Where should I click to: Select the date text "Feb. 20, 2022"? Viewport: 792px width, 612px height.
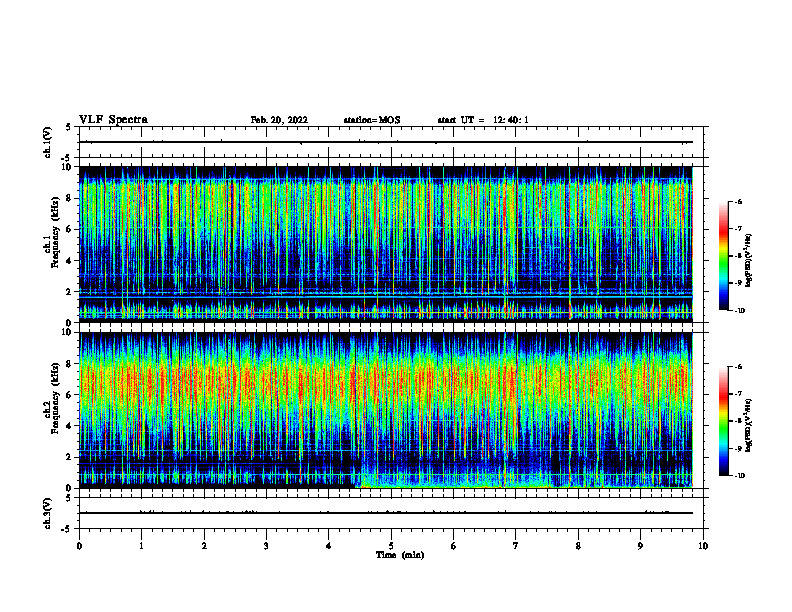pos(279,120)
